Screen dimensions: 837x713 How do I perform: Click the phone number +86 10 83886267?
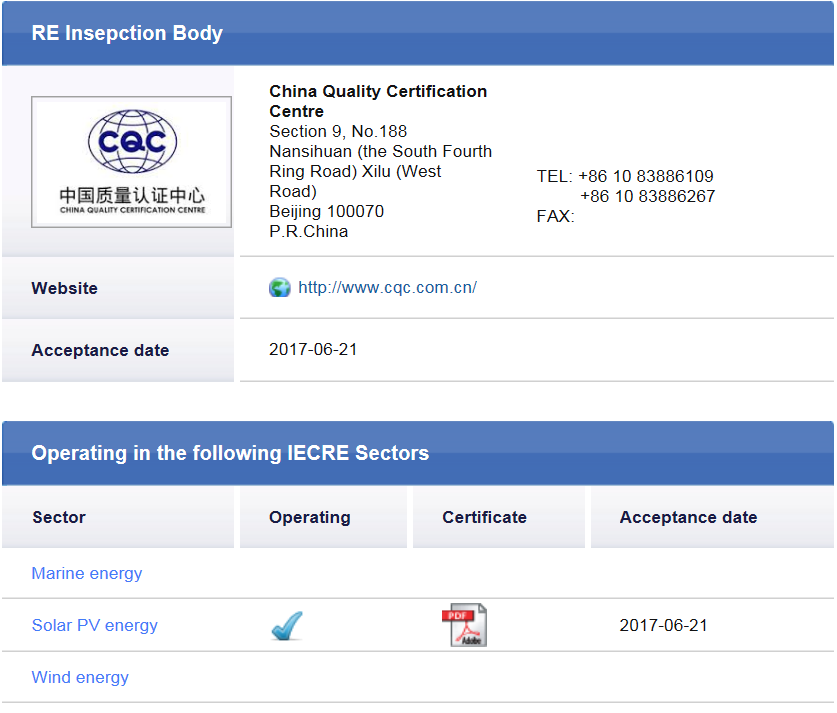tap(648, 197)
